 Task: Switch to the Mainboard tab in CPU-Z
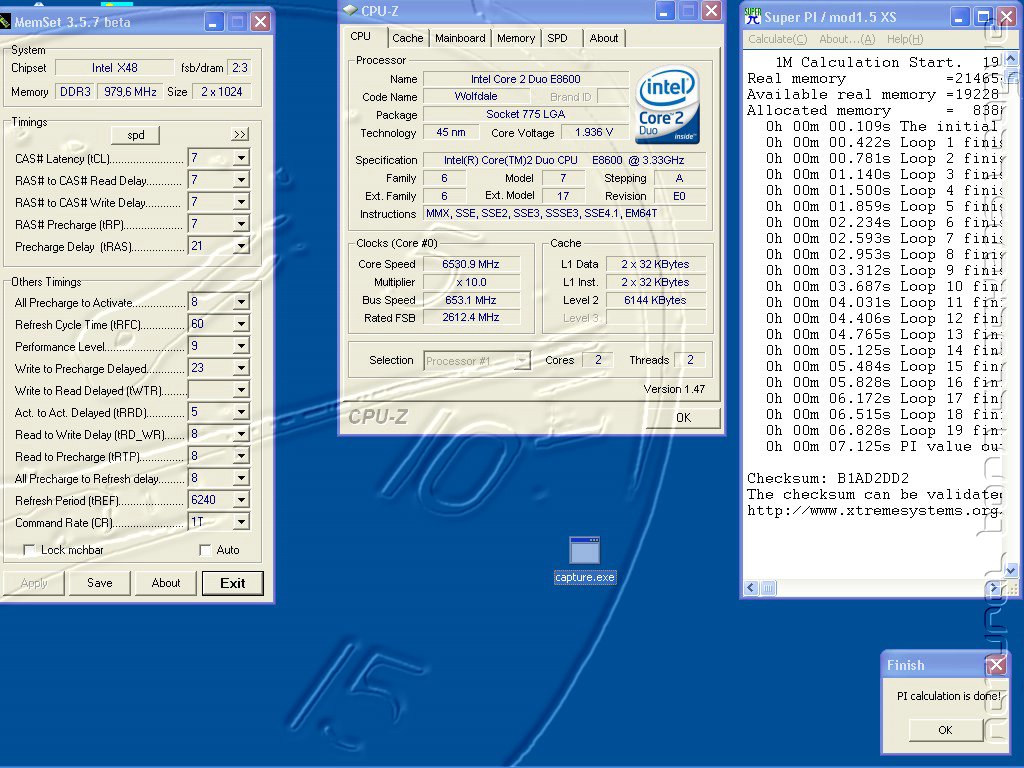460,38
